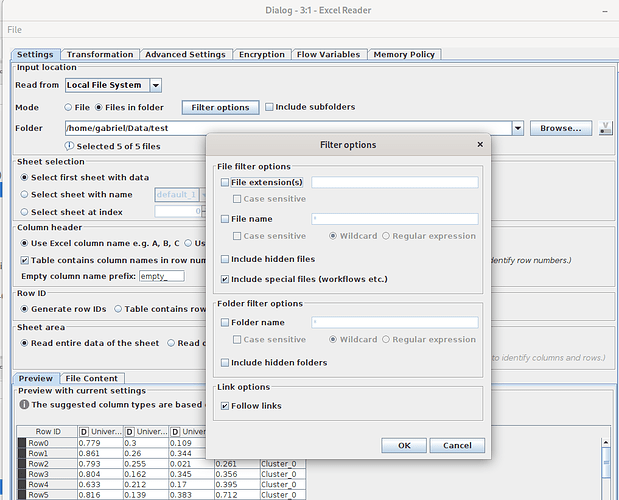619x500 pixels.
Task: Click Empty column name prefix field
Action: click(x=161, y=276)
